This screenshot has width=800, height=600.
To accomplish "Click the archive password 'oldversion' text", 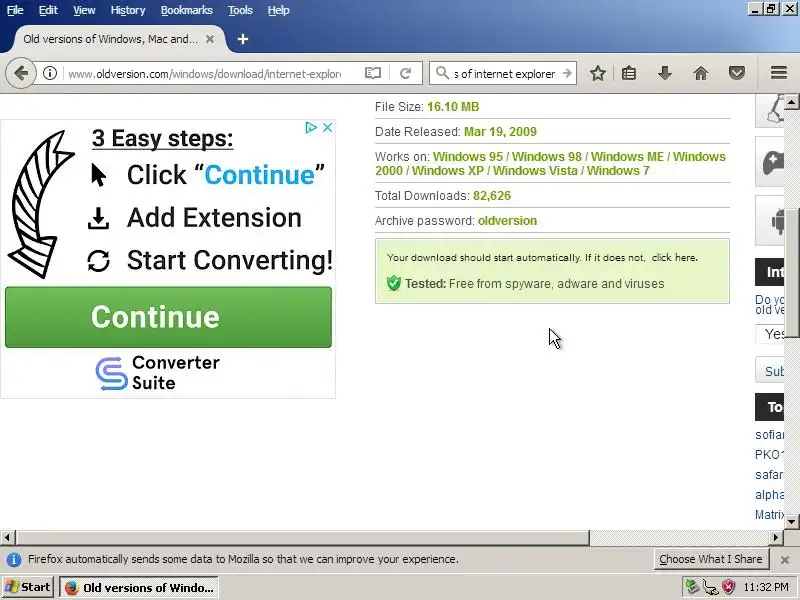I will [507, 221].
